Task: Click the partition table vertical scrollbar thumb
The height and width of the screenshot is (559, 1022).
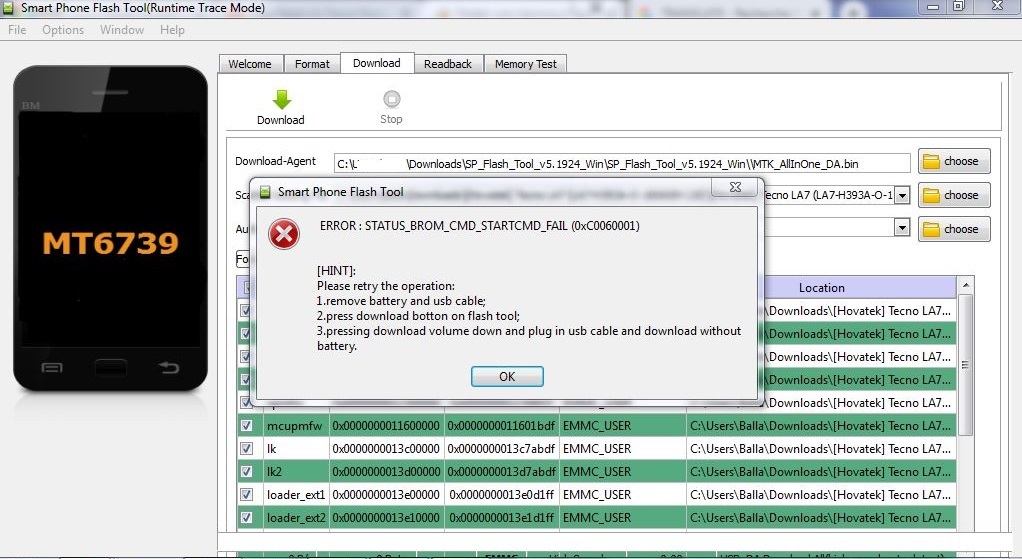Action: tap(966, 365)
